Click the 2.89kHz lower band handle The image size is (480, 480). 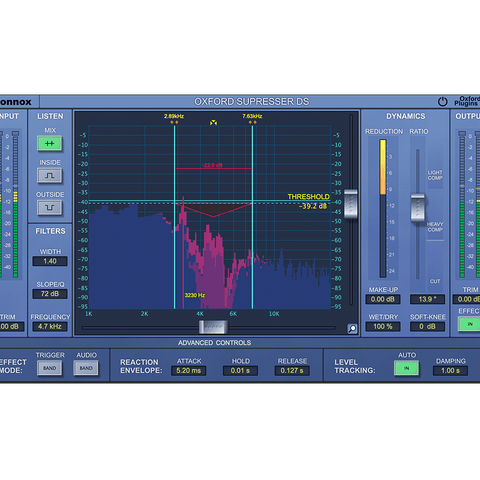point(174,122)
